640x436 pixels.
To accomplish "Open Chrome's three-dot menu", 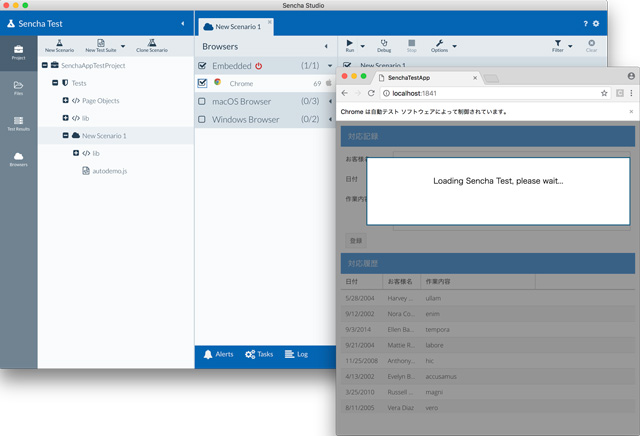I will 631,93.
